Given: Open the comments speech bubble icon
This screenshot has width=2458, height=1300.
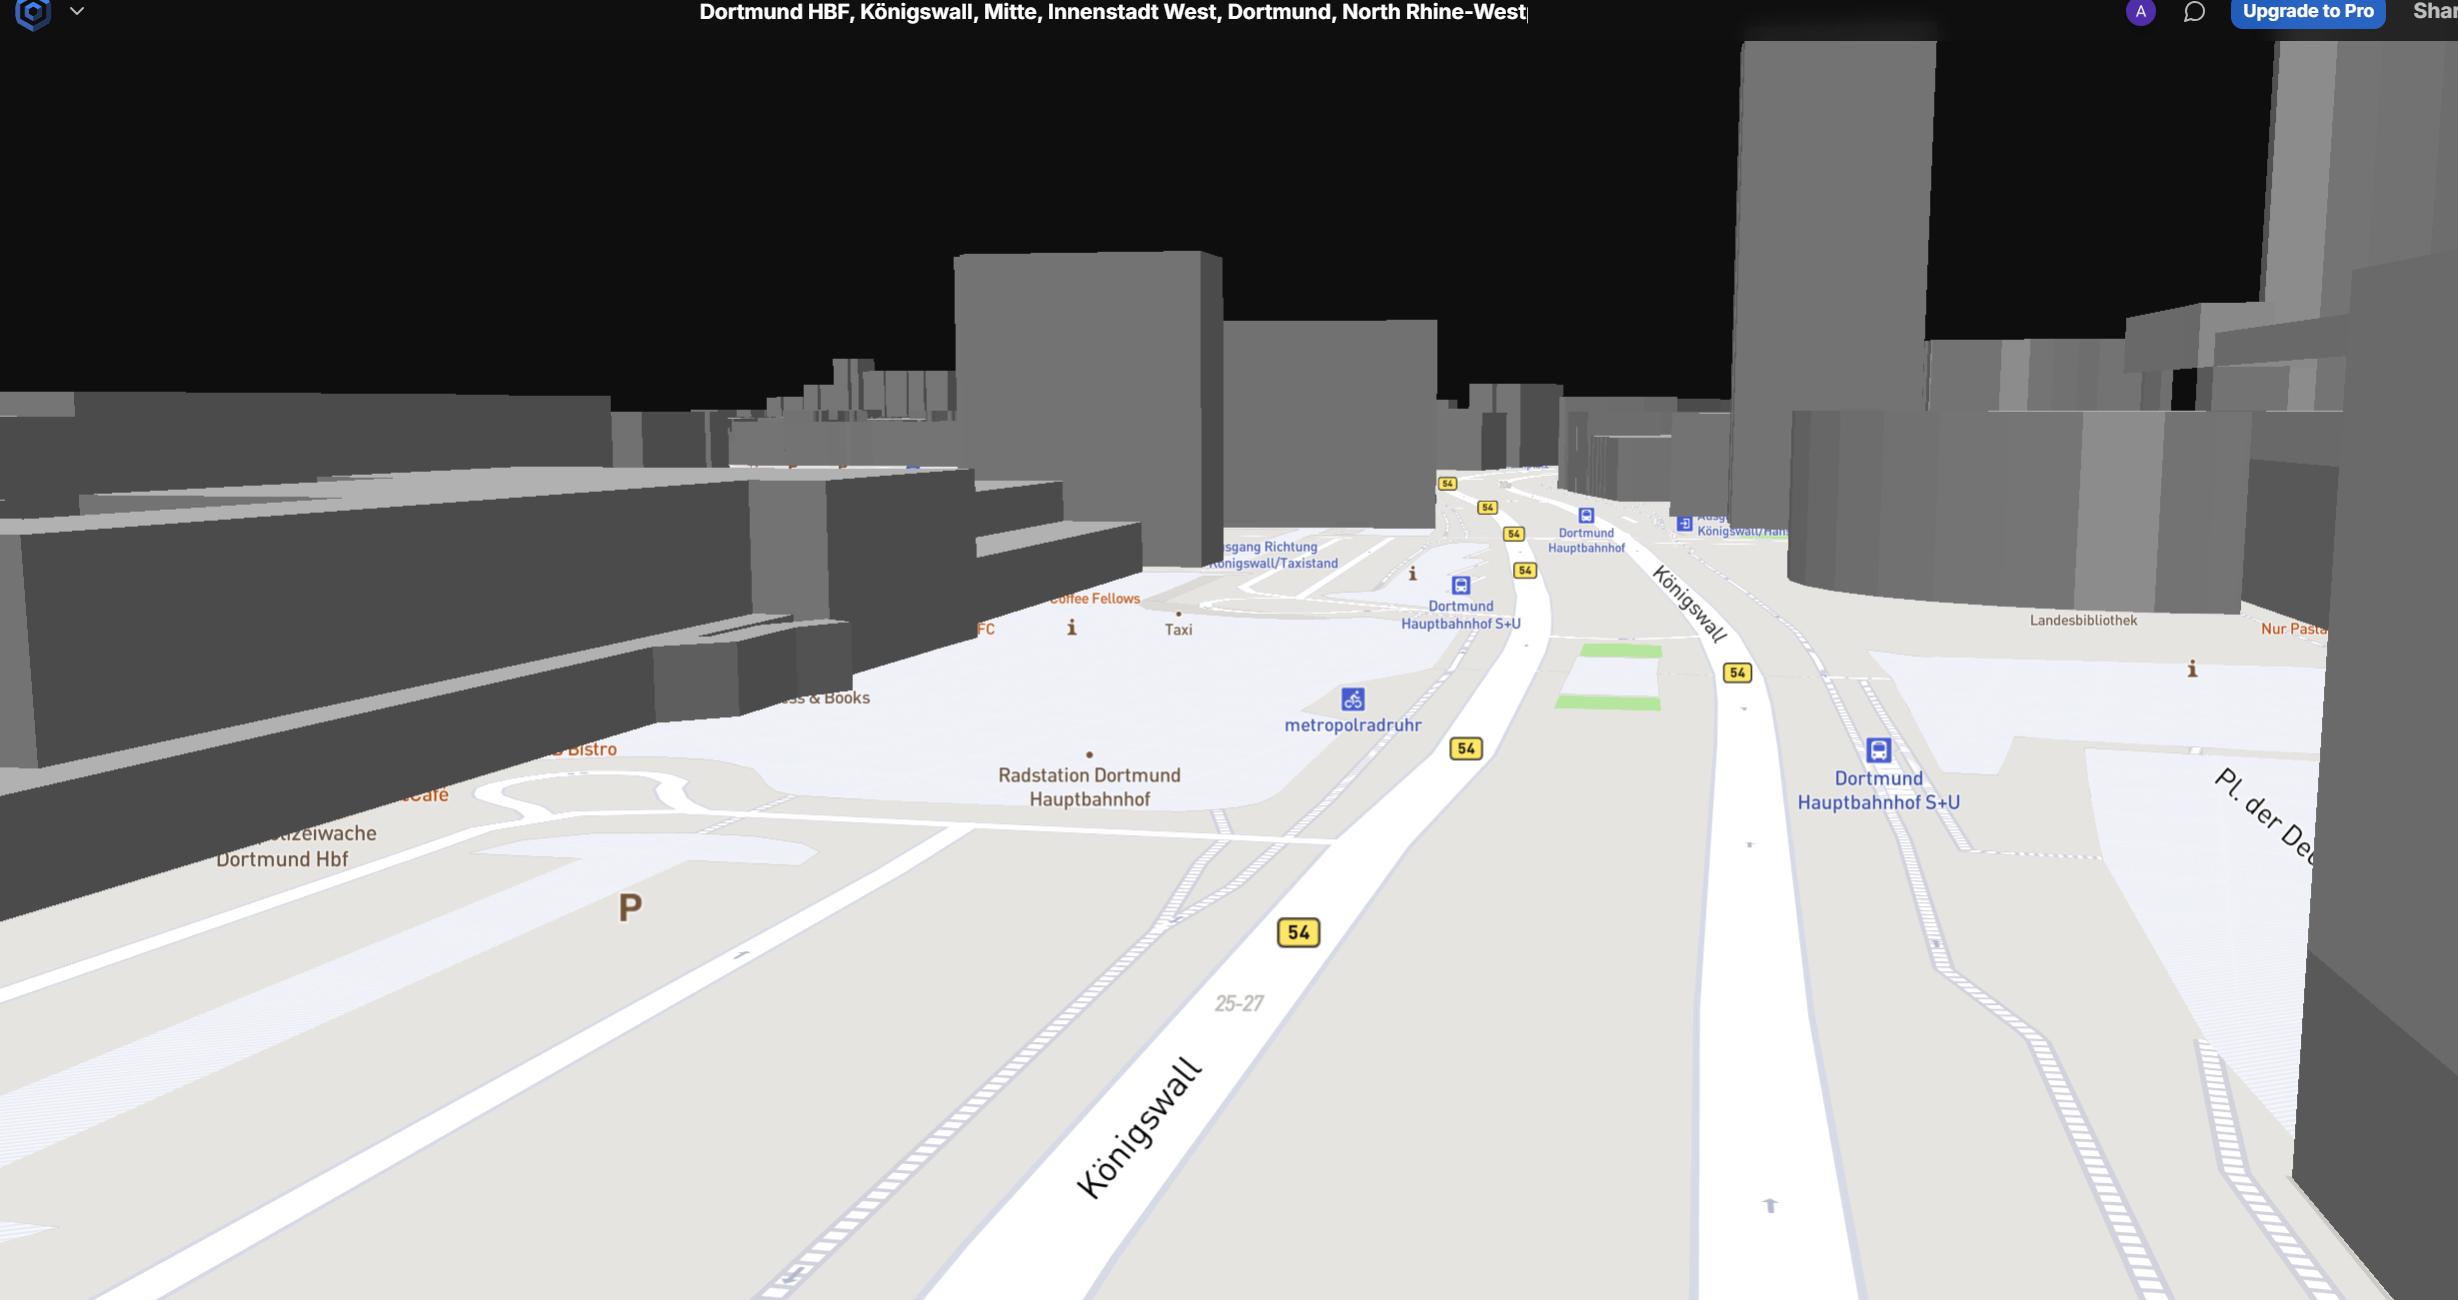Looking at the screenshot, I should (2194, 12).
